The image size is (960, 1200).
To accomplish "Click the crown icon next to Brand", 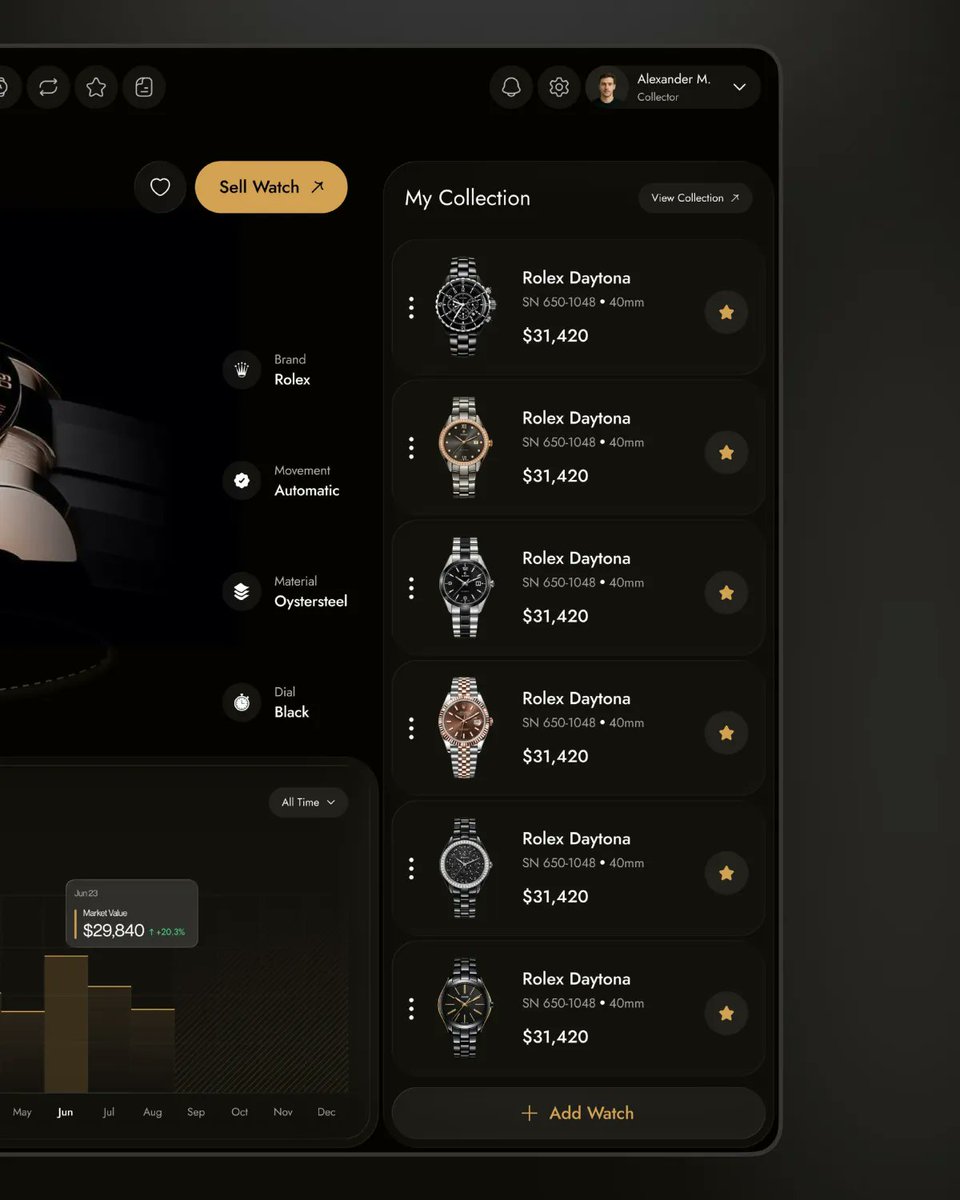I will click(241, 369).
